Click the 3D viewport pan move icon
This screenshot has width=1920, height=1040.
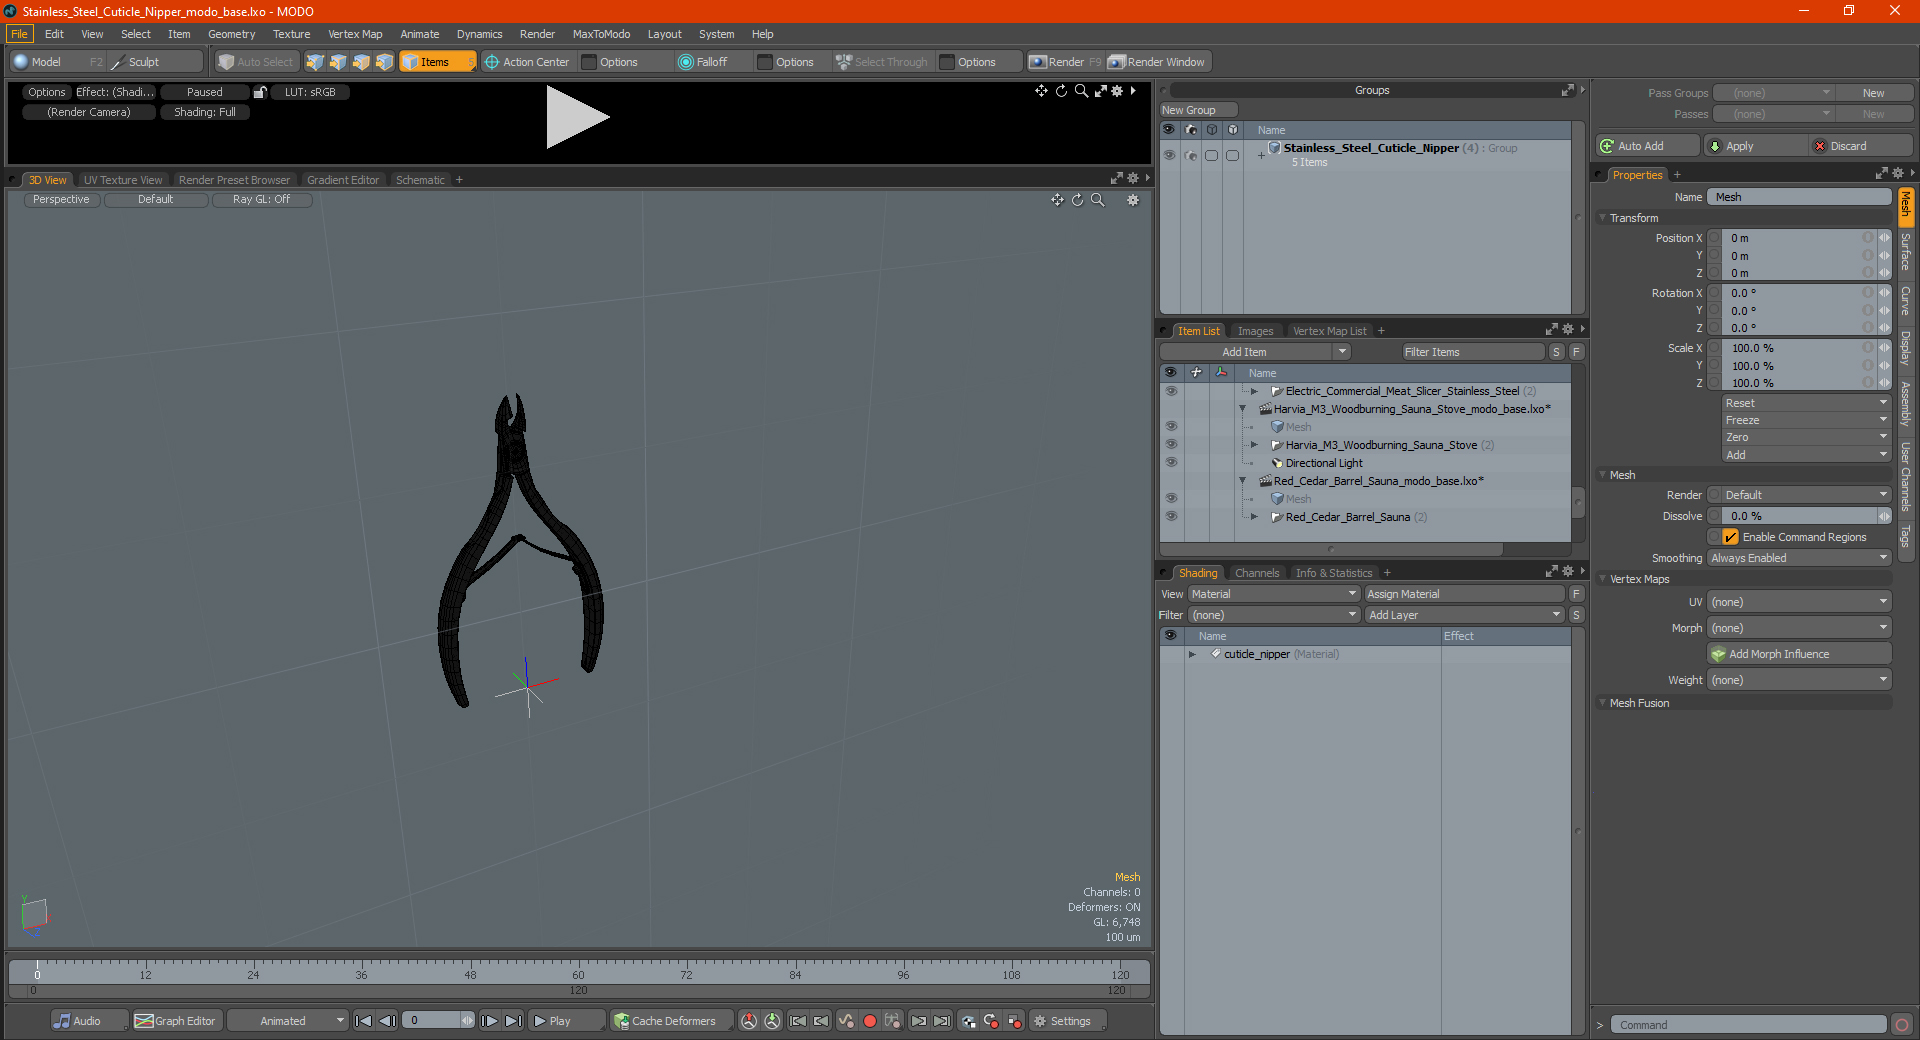1057,200
